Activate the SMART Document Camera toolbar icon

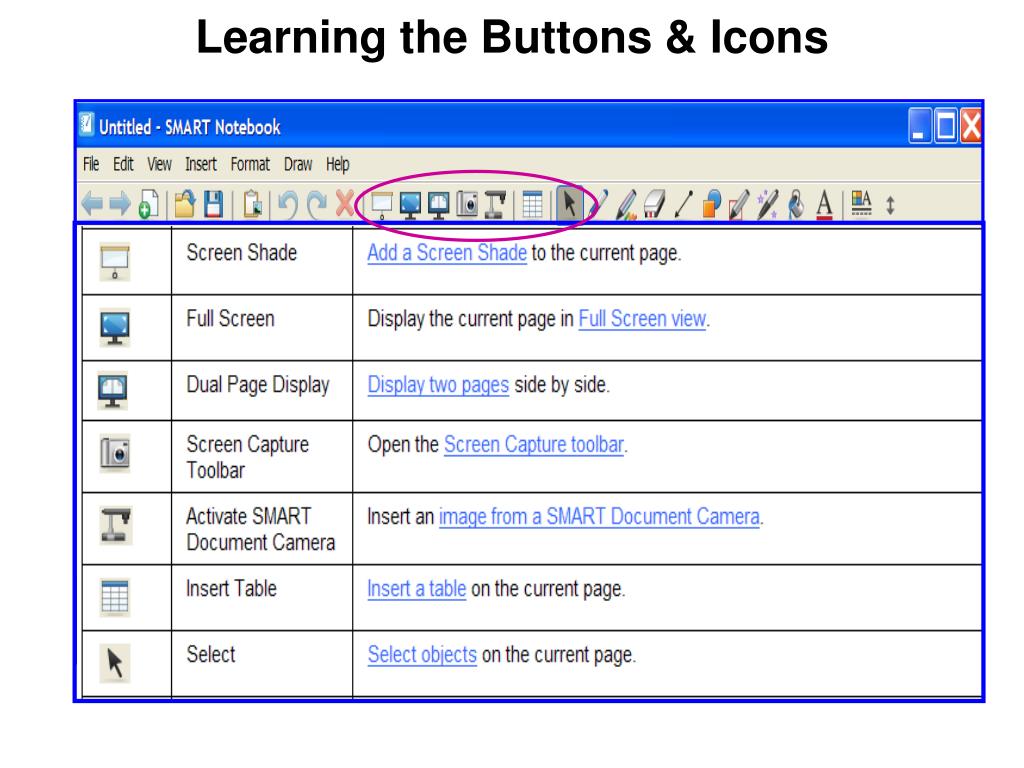coord(495,204)
